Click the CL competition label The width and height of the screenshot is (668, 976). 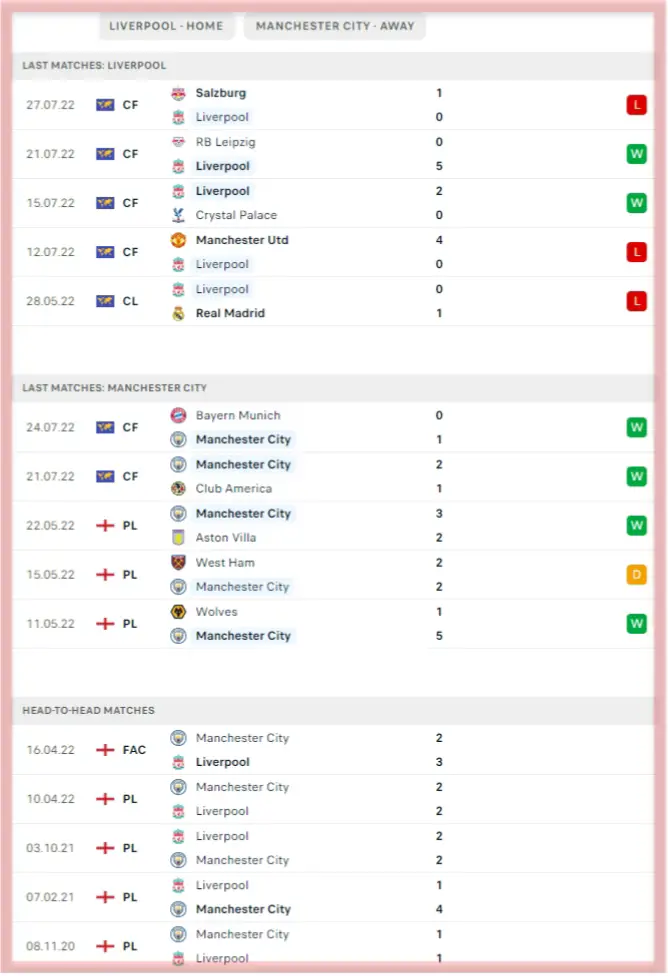[x=131, y=301]
